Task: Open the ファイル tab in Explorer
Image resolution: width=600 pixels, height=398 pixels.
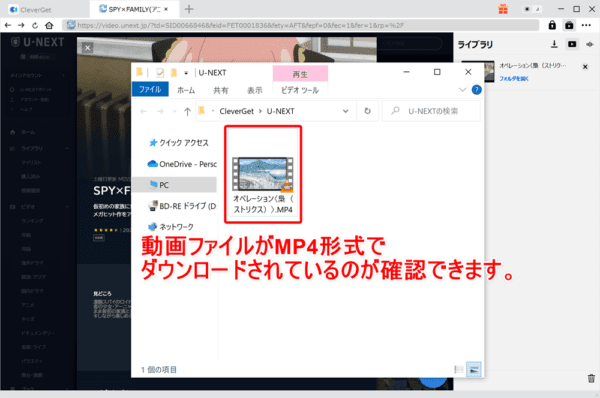Action: pos(150,89)
